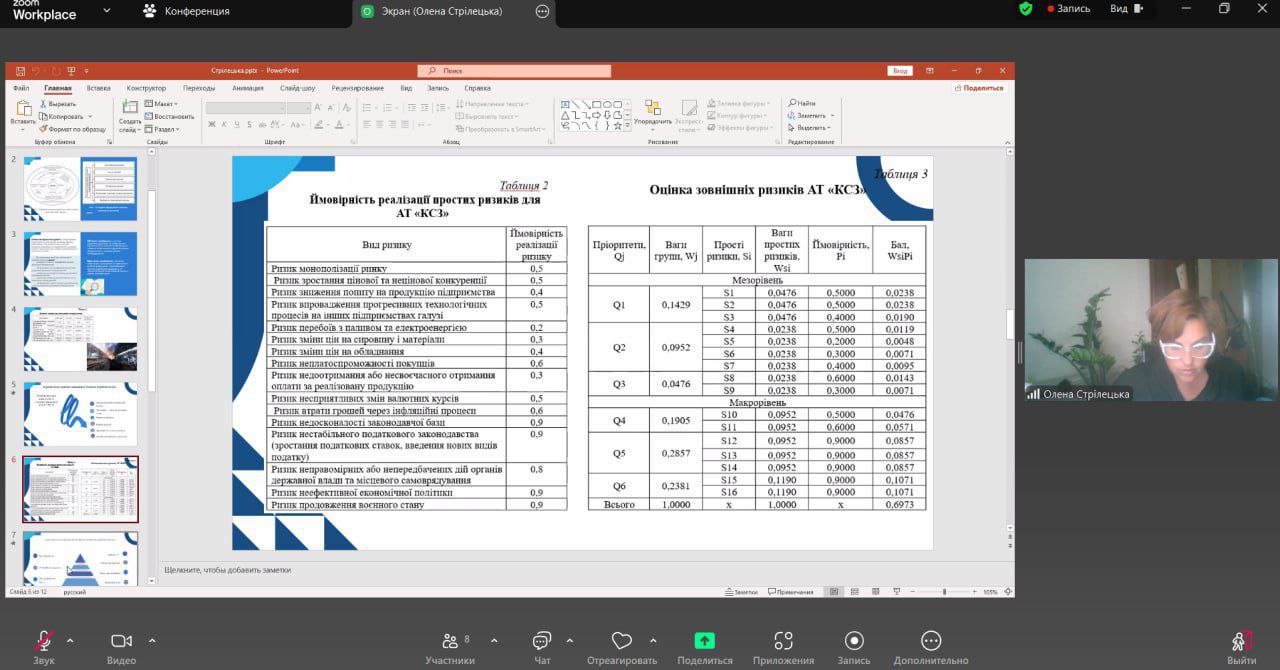
Task: Open the tab options ellipsis button
Action: coord(543,11)
